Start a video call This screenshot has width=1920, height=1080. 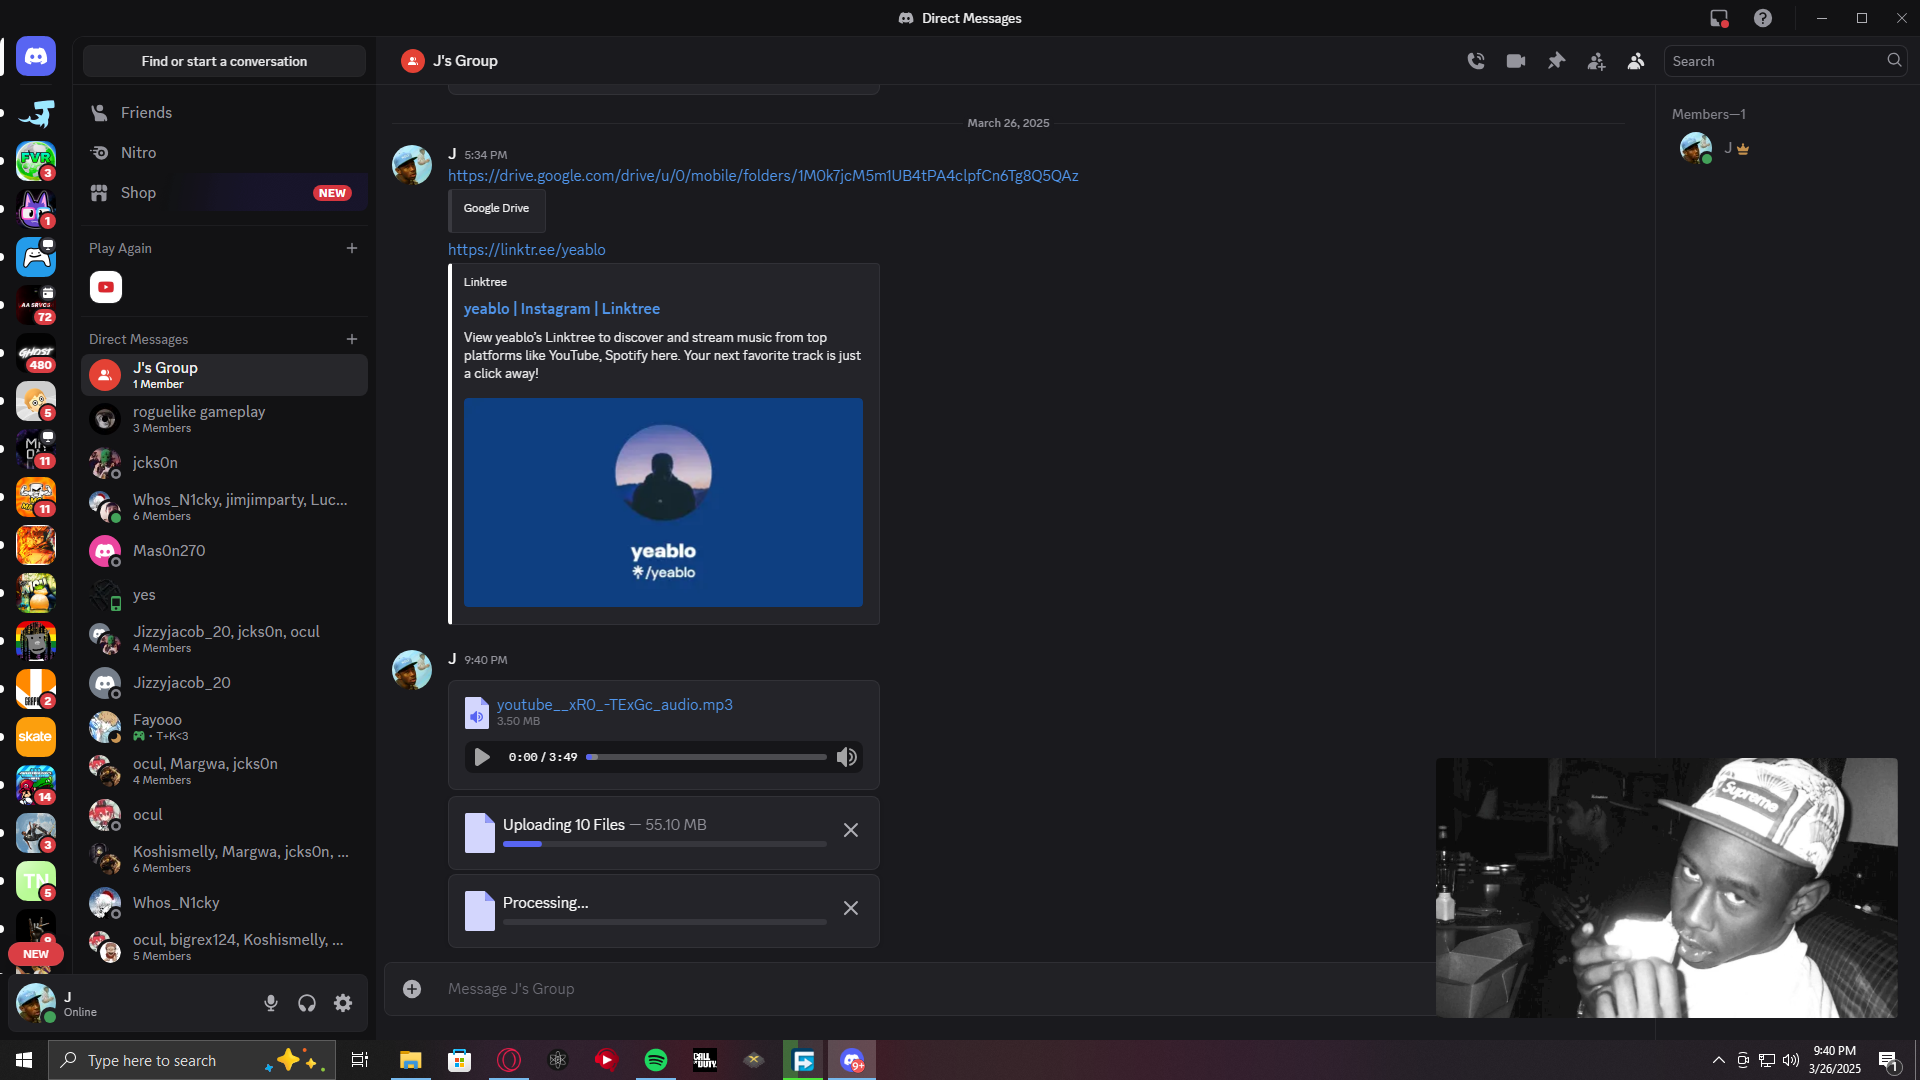pyautogui.click(x=1516, y=61)
